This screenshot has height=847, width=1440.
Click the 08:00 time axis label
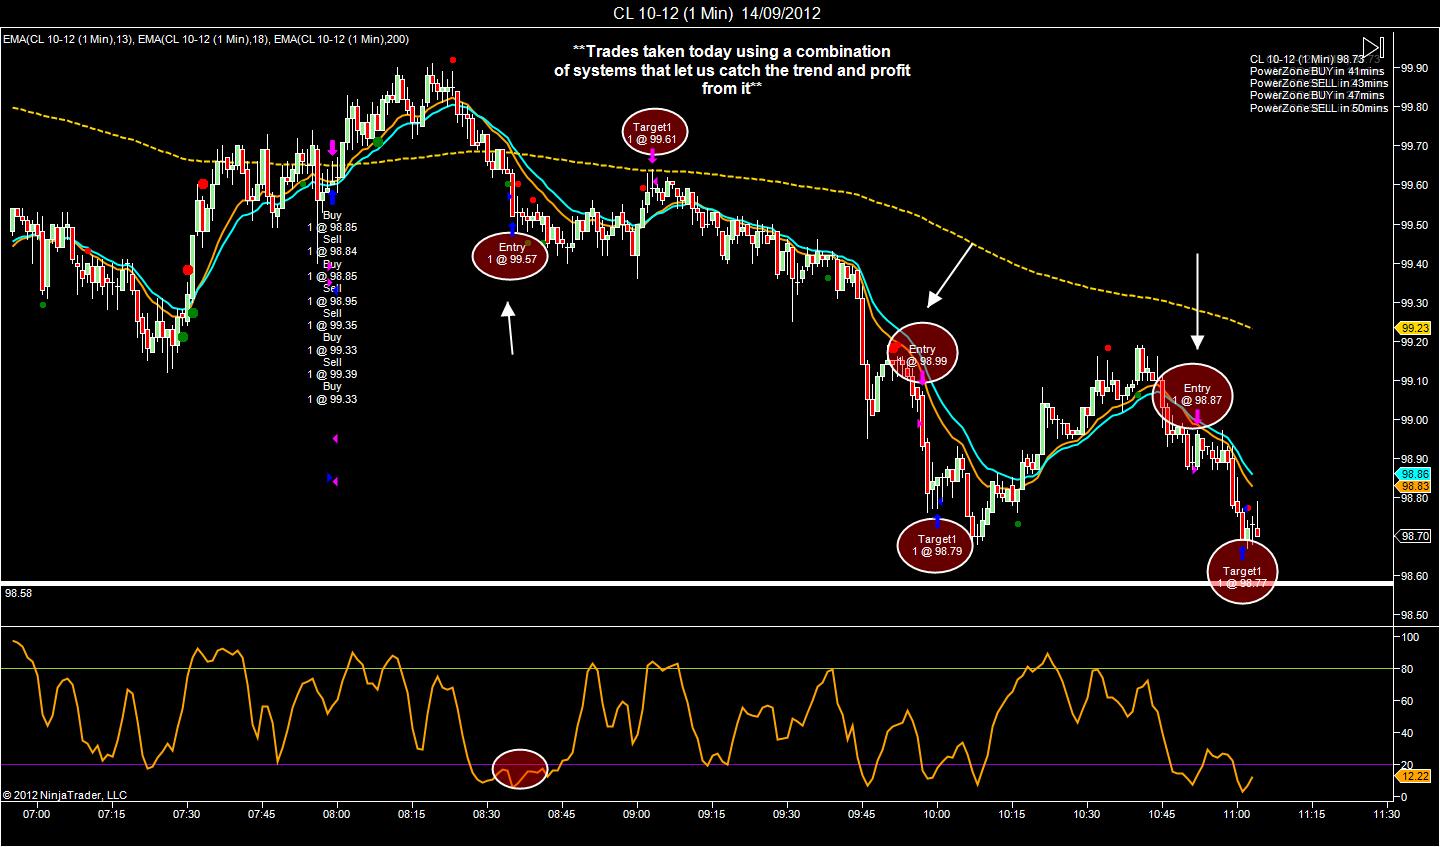click(x=337, y=815)
